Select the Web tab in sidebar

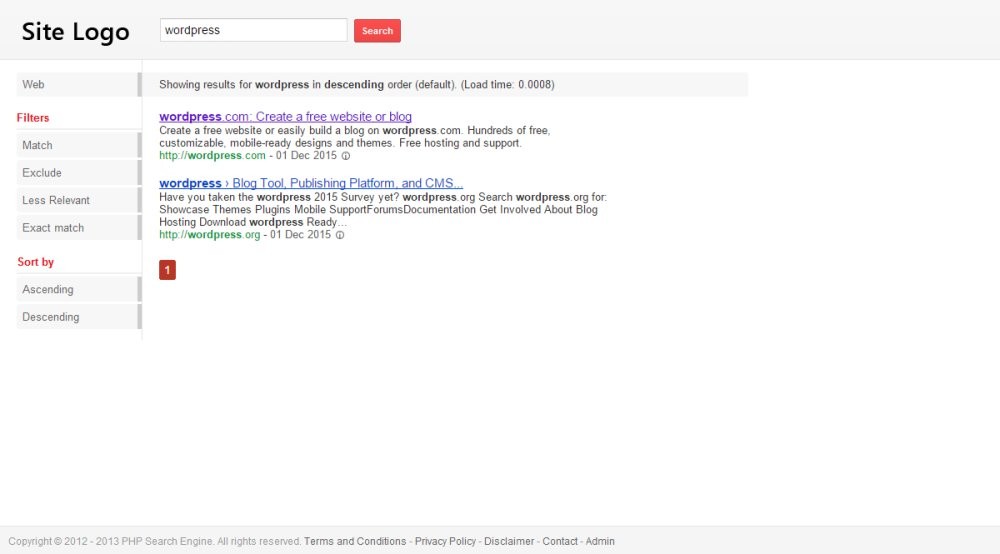pyautogui.click(x=78, y=85)
